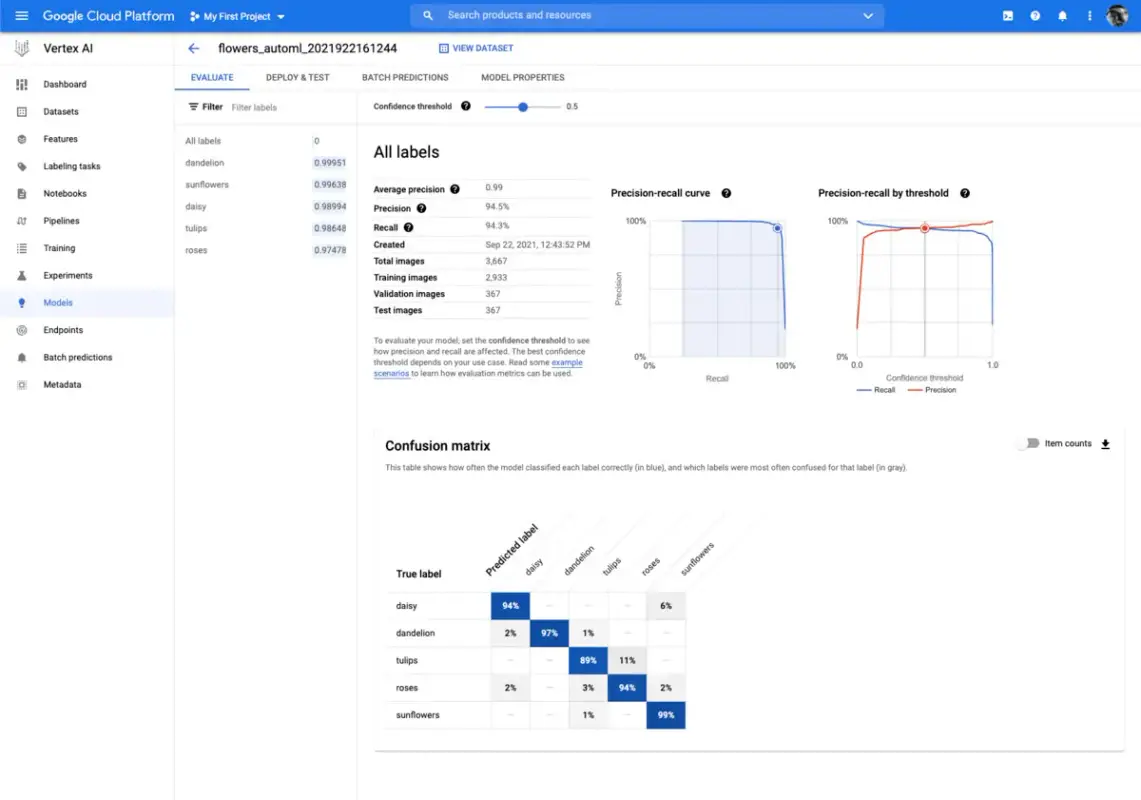Screen dimensions: 1141x800
Task: Open the Experiments flask icon
Action: [x=22, y=275]
